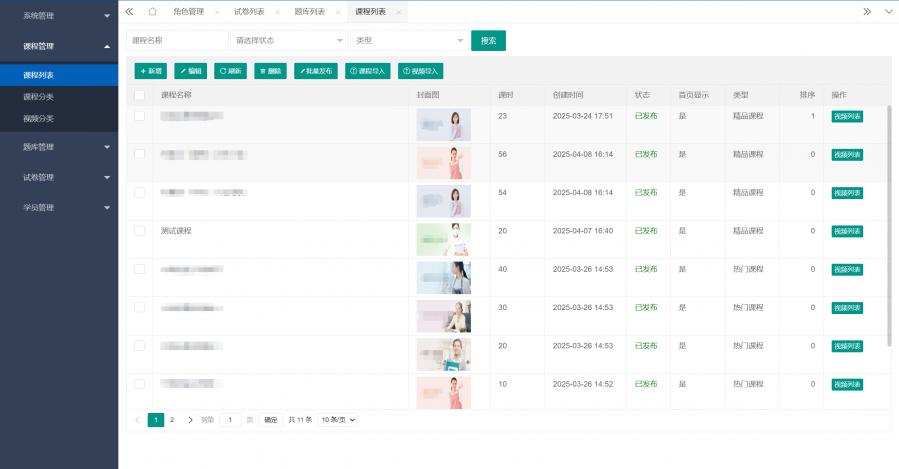
Task: Collapse sidebar with double-left arrow icon
Action: tap(129, 11)
